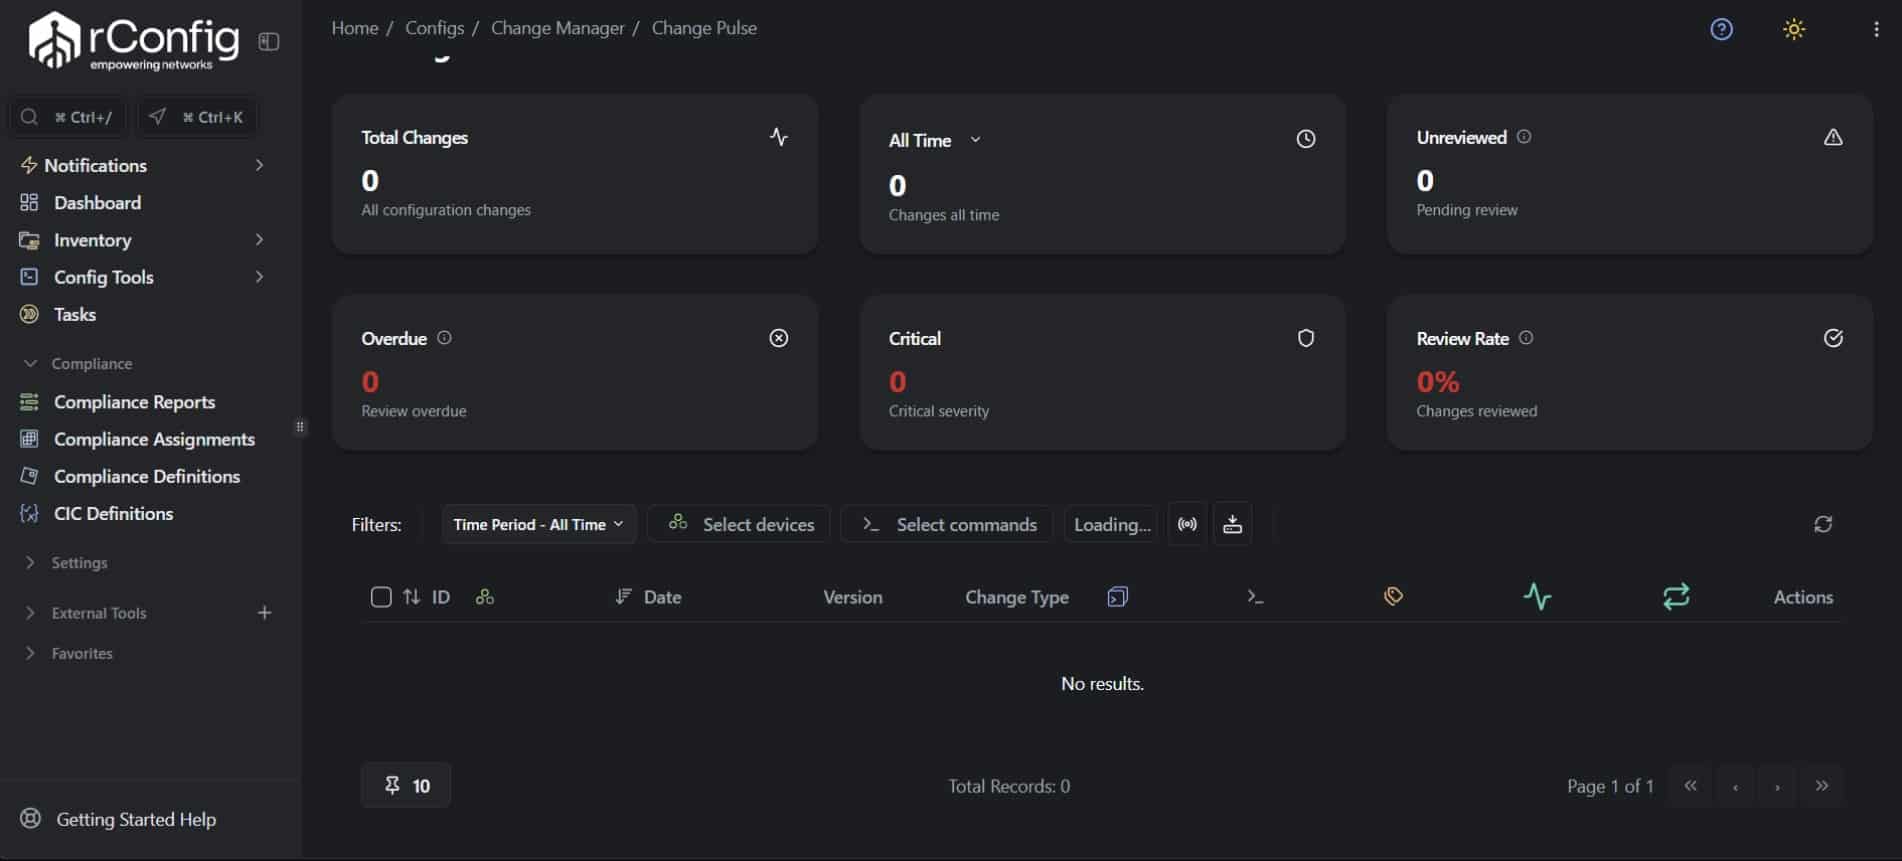Open Select commands filter
The image size is (1902, 861).
pyautogui.click(x=947, y=524)
